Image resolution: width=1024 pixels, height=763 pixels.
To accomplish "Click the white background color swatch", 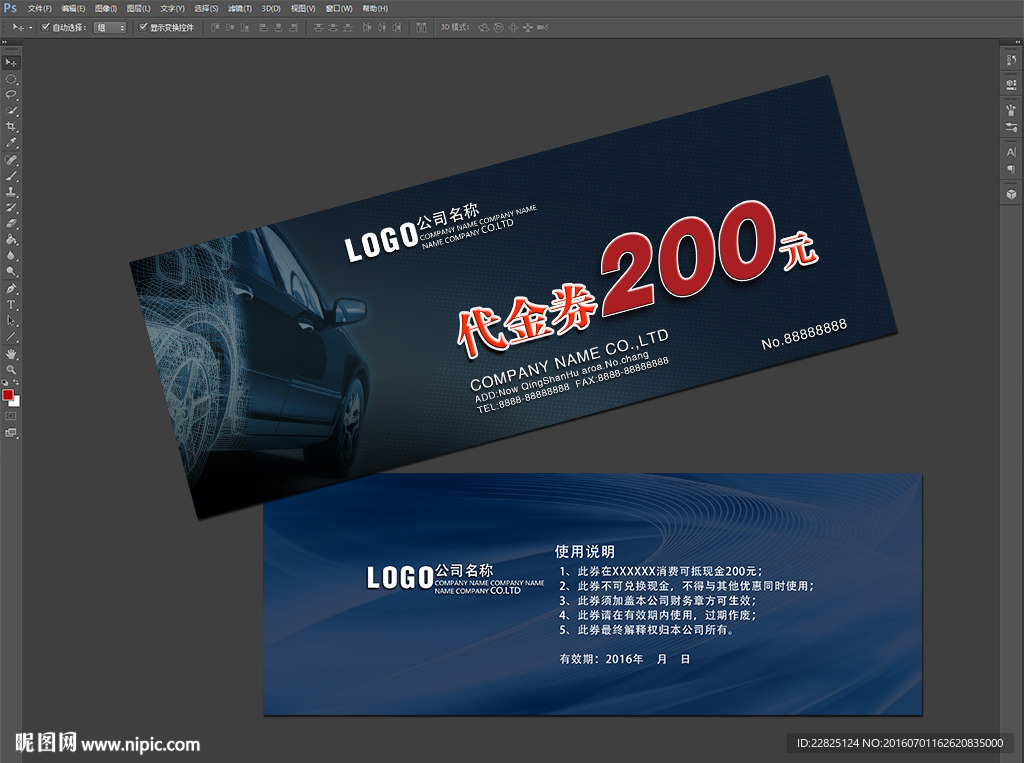I will (16, 402).
